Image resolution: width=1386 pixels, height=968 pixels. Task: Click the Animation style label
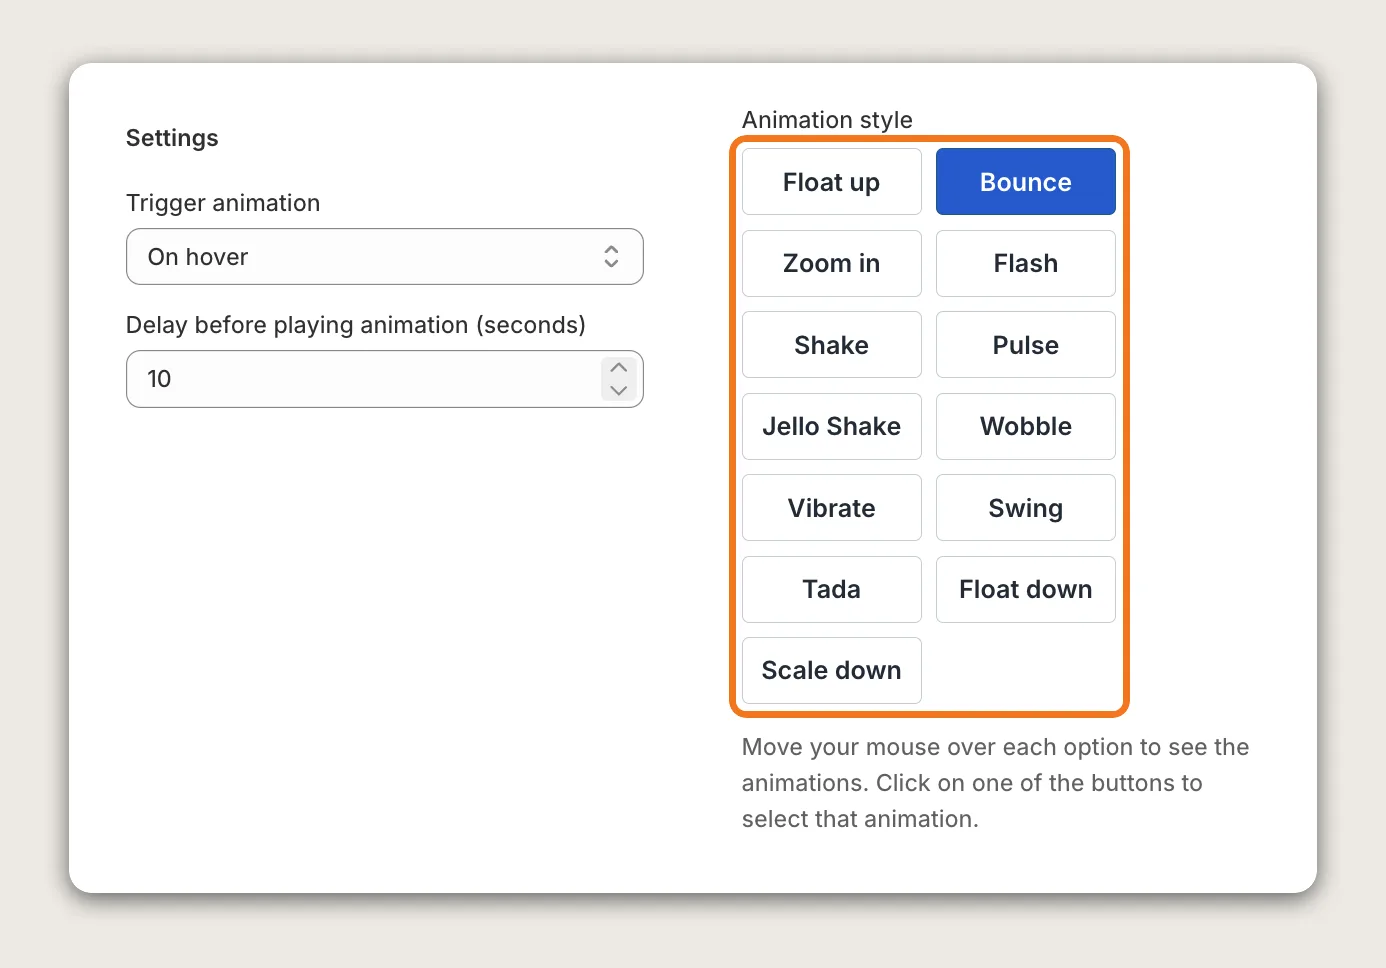[827, 120]
